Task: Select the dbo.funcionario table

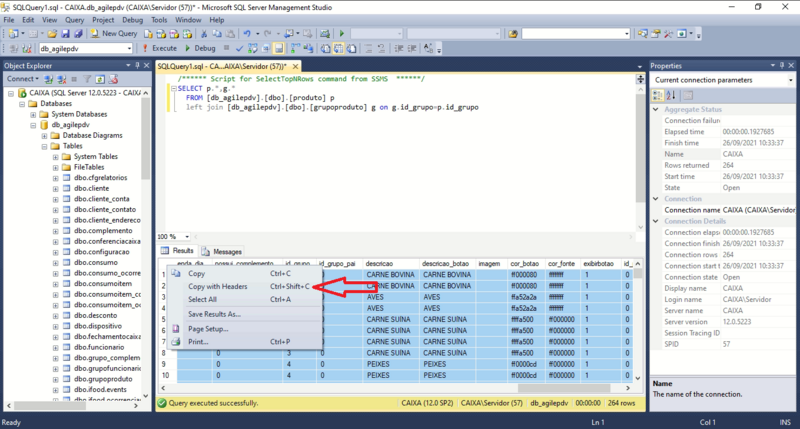Action: (99, 347)
